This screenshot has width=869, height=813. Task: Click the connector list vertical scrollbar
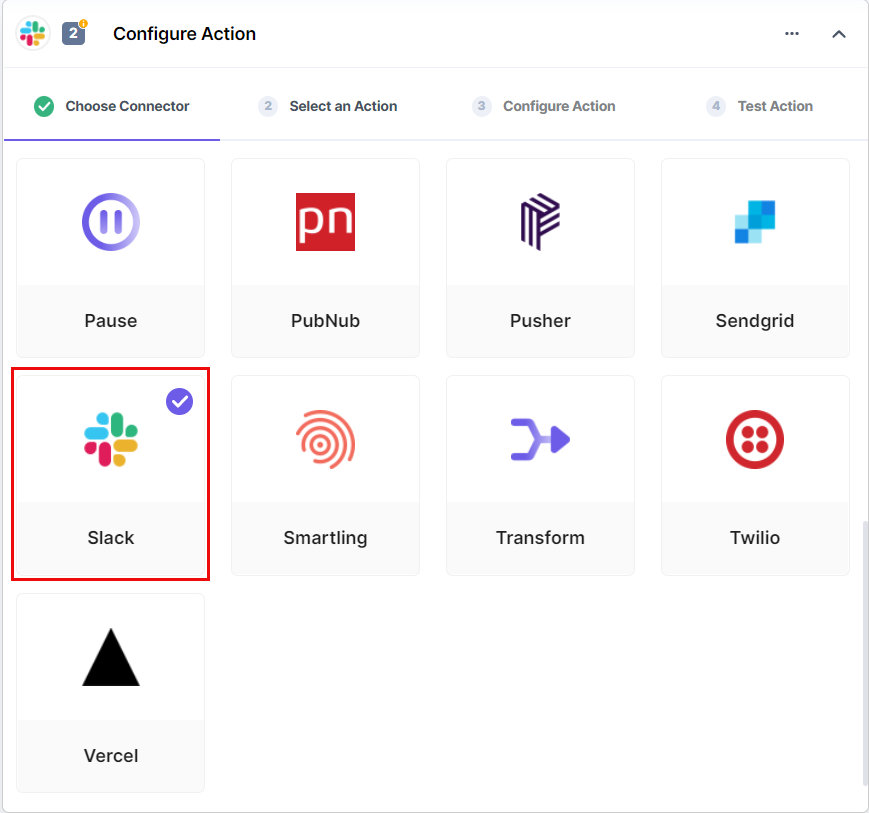point(865,654)
